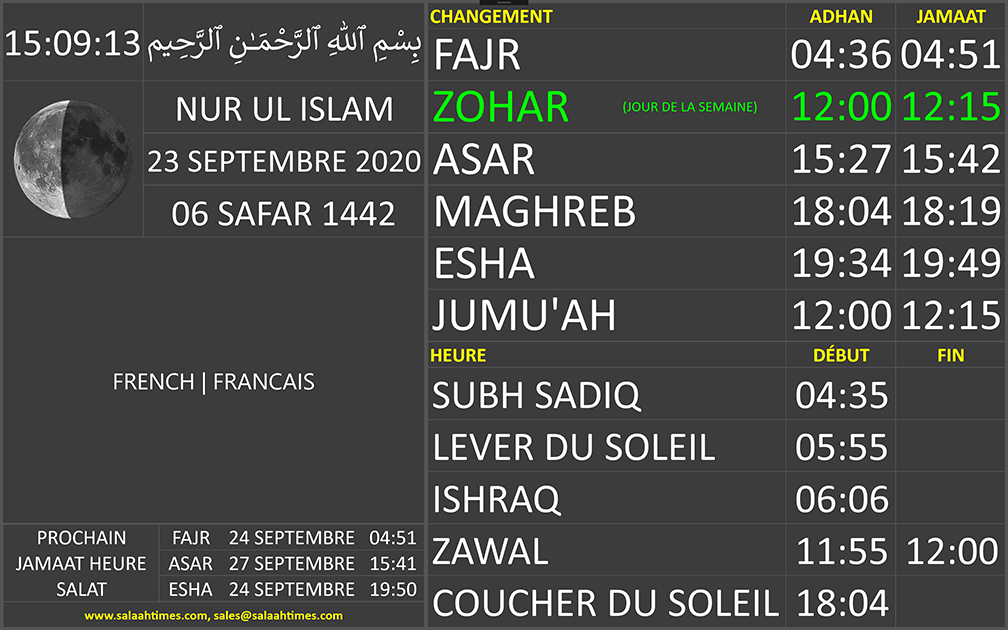Click the current time clock 15:09:13
The image size is (1008, 630).
[x=72, y=44]
